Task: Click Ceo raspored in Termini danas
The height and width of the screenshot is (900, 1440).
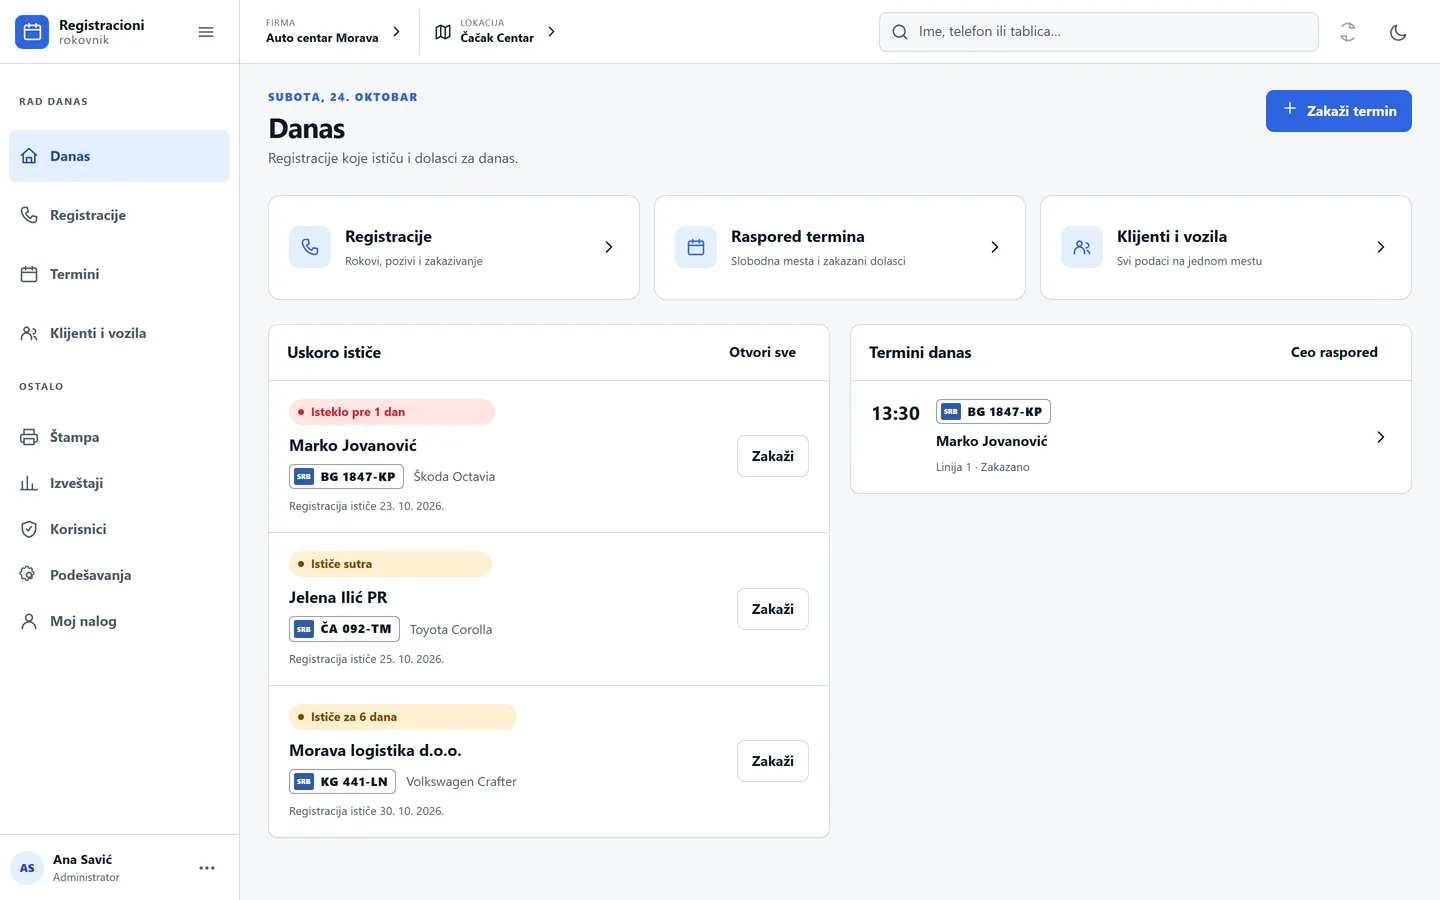Action: click(x=1334, y=352)
